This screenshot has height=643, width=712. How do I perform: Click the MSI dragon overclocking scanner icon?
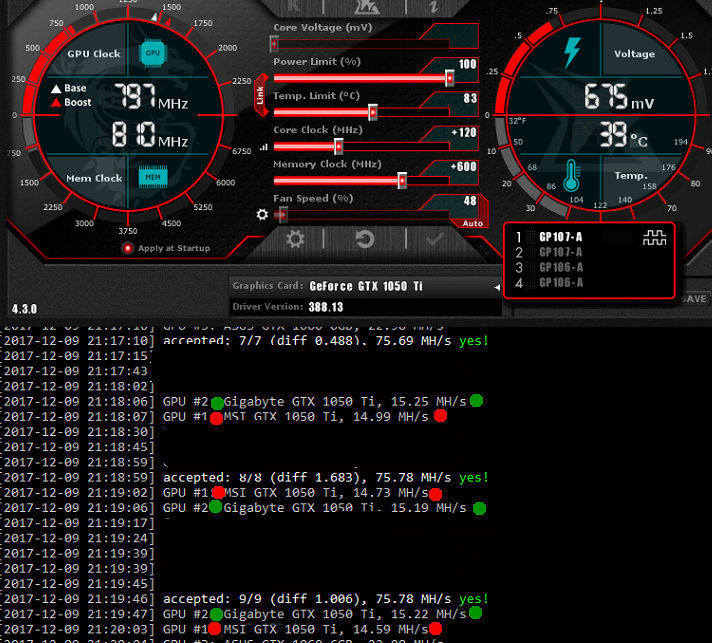point(366,5)
